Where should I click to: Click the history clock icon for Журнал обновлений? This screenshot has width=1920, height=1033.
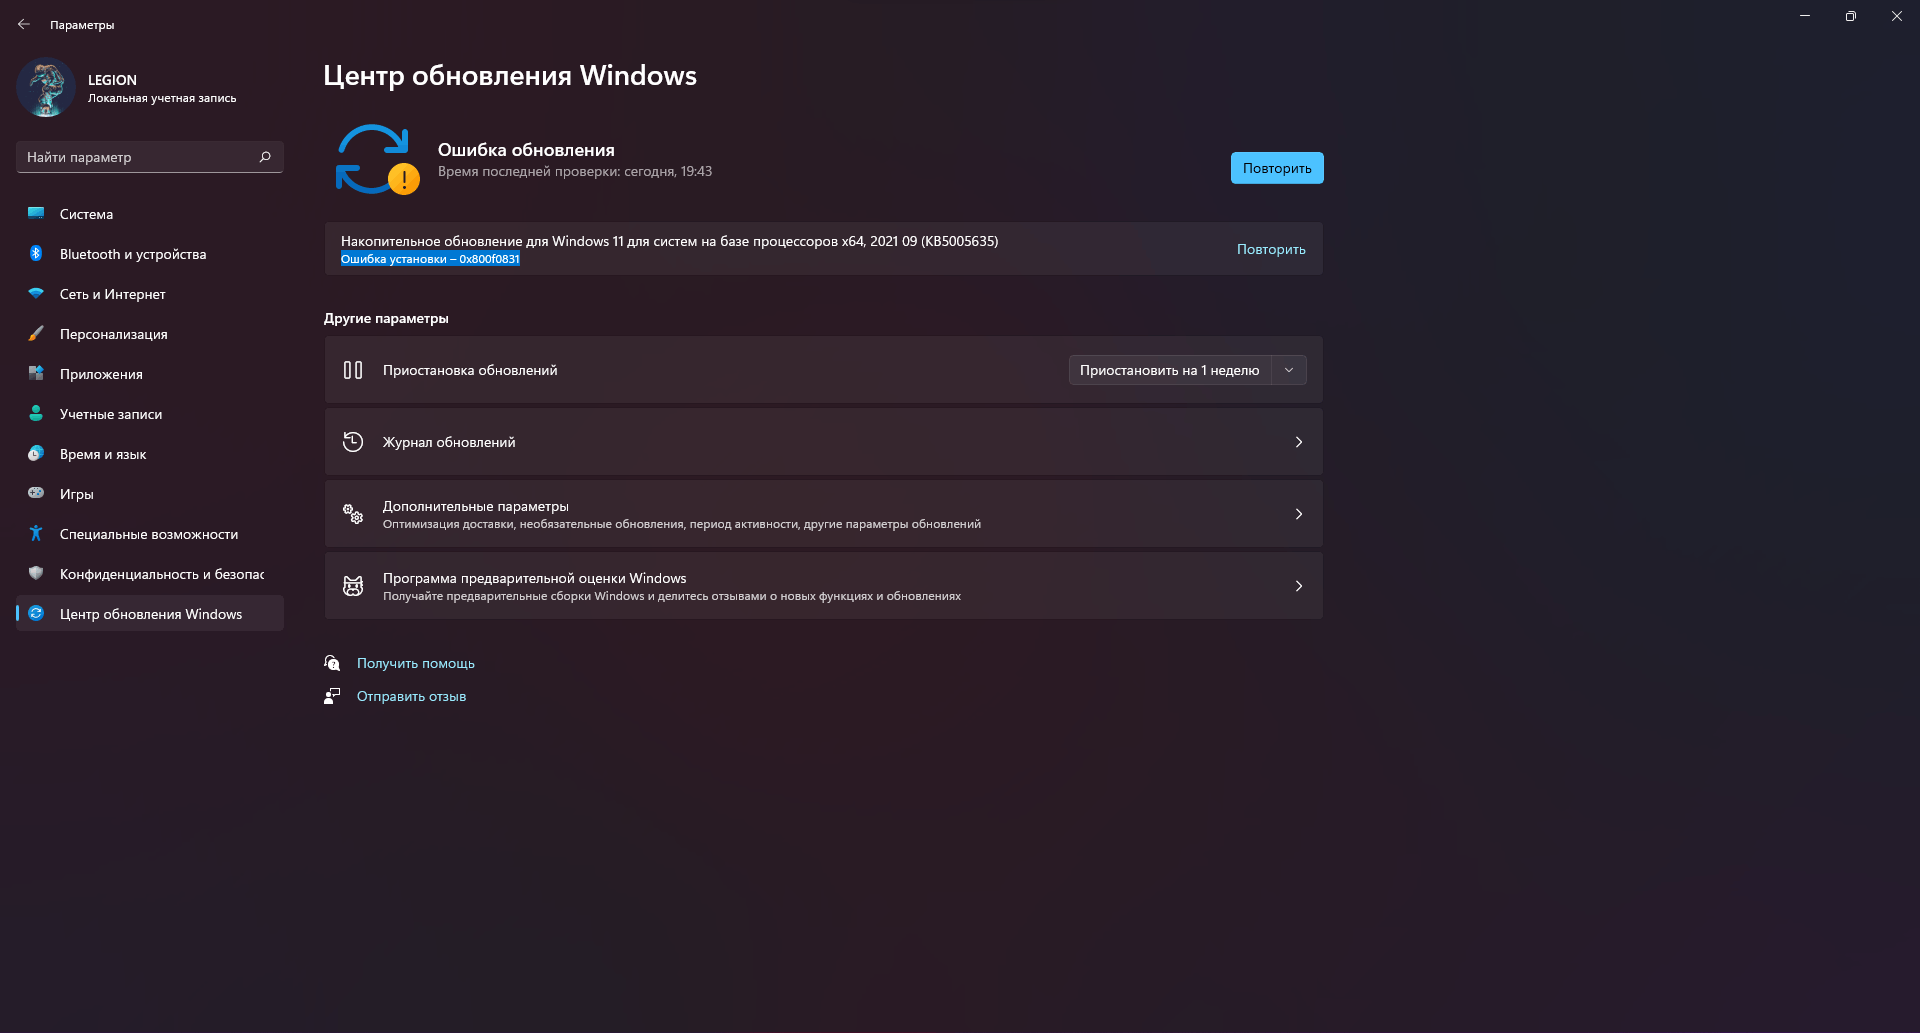353,442
